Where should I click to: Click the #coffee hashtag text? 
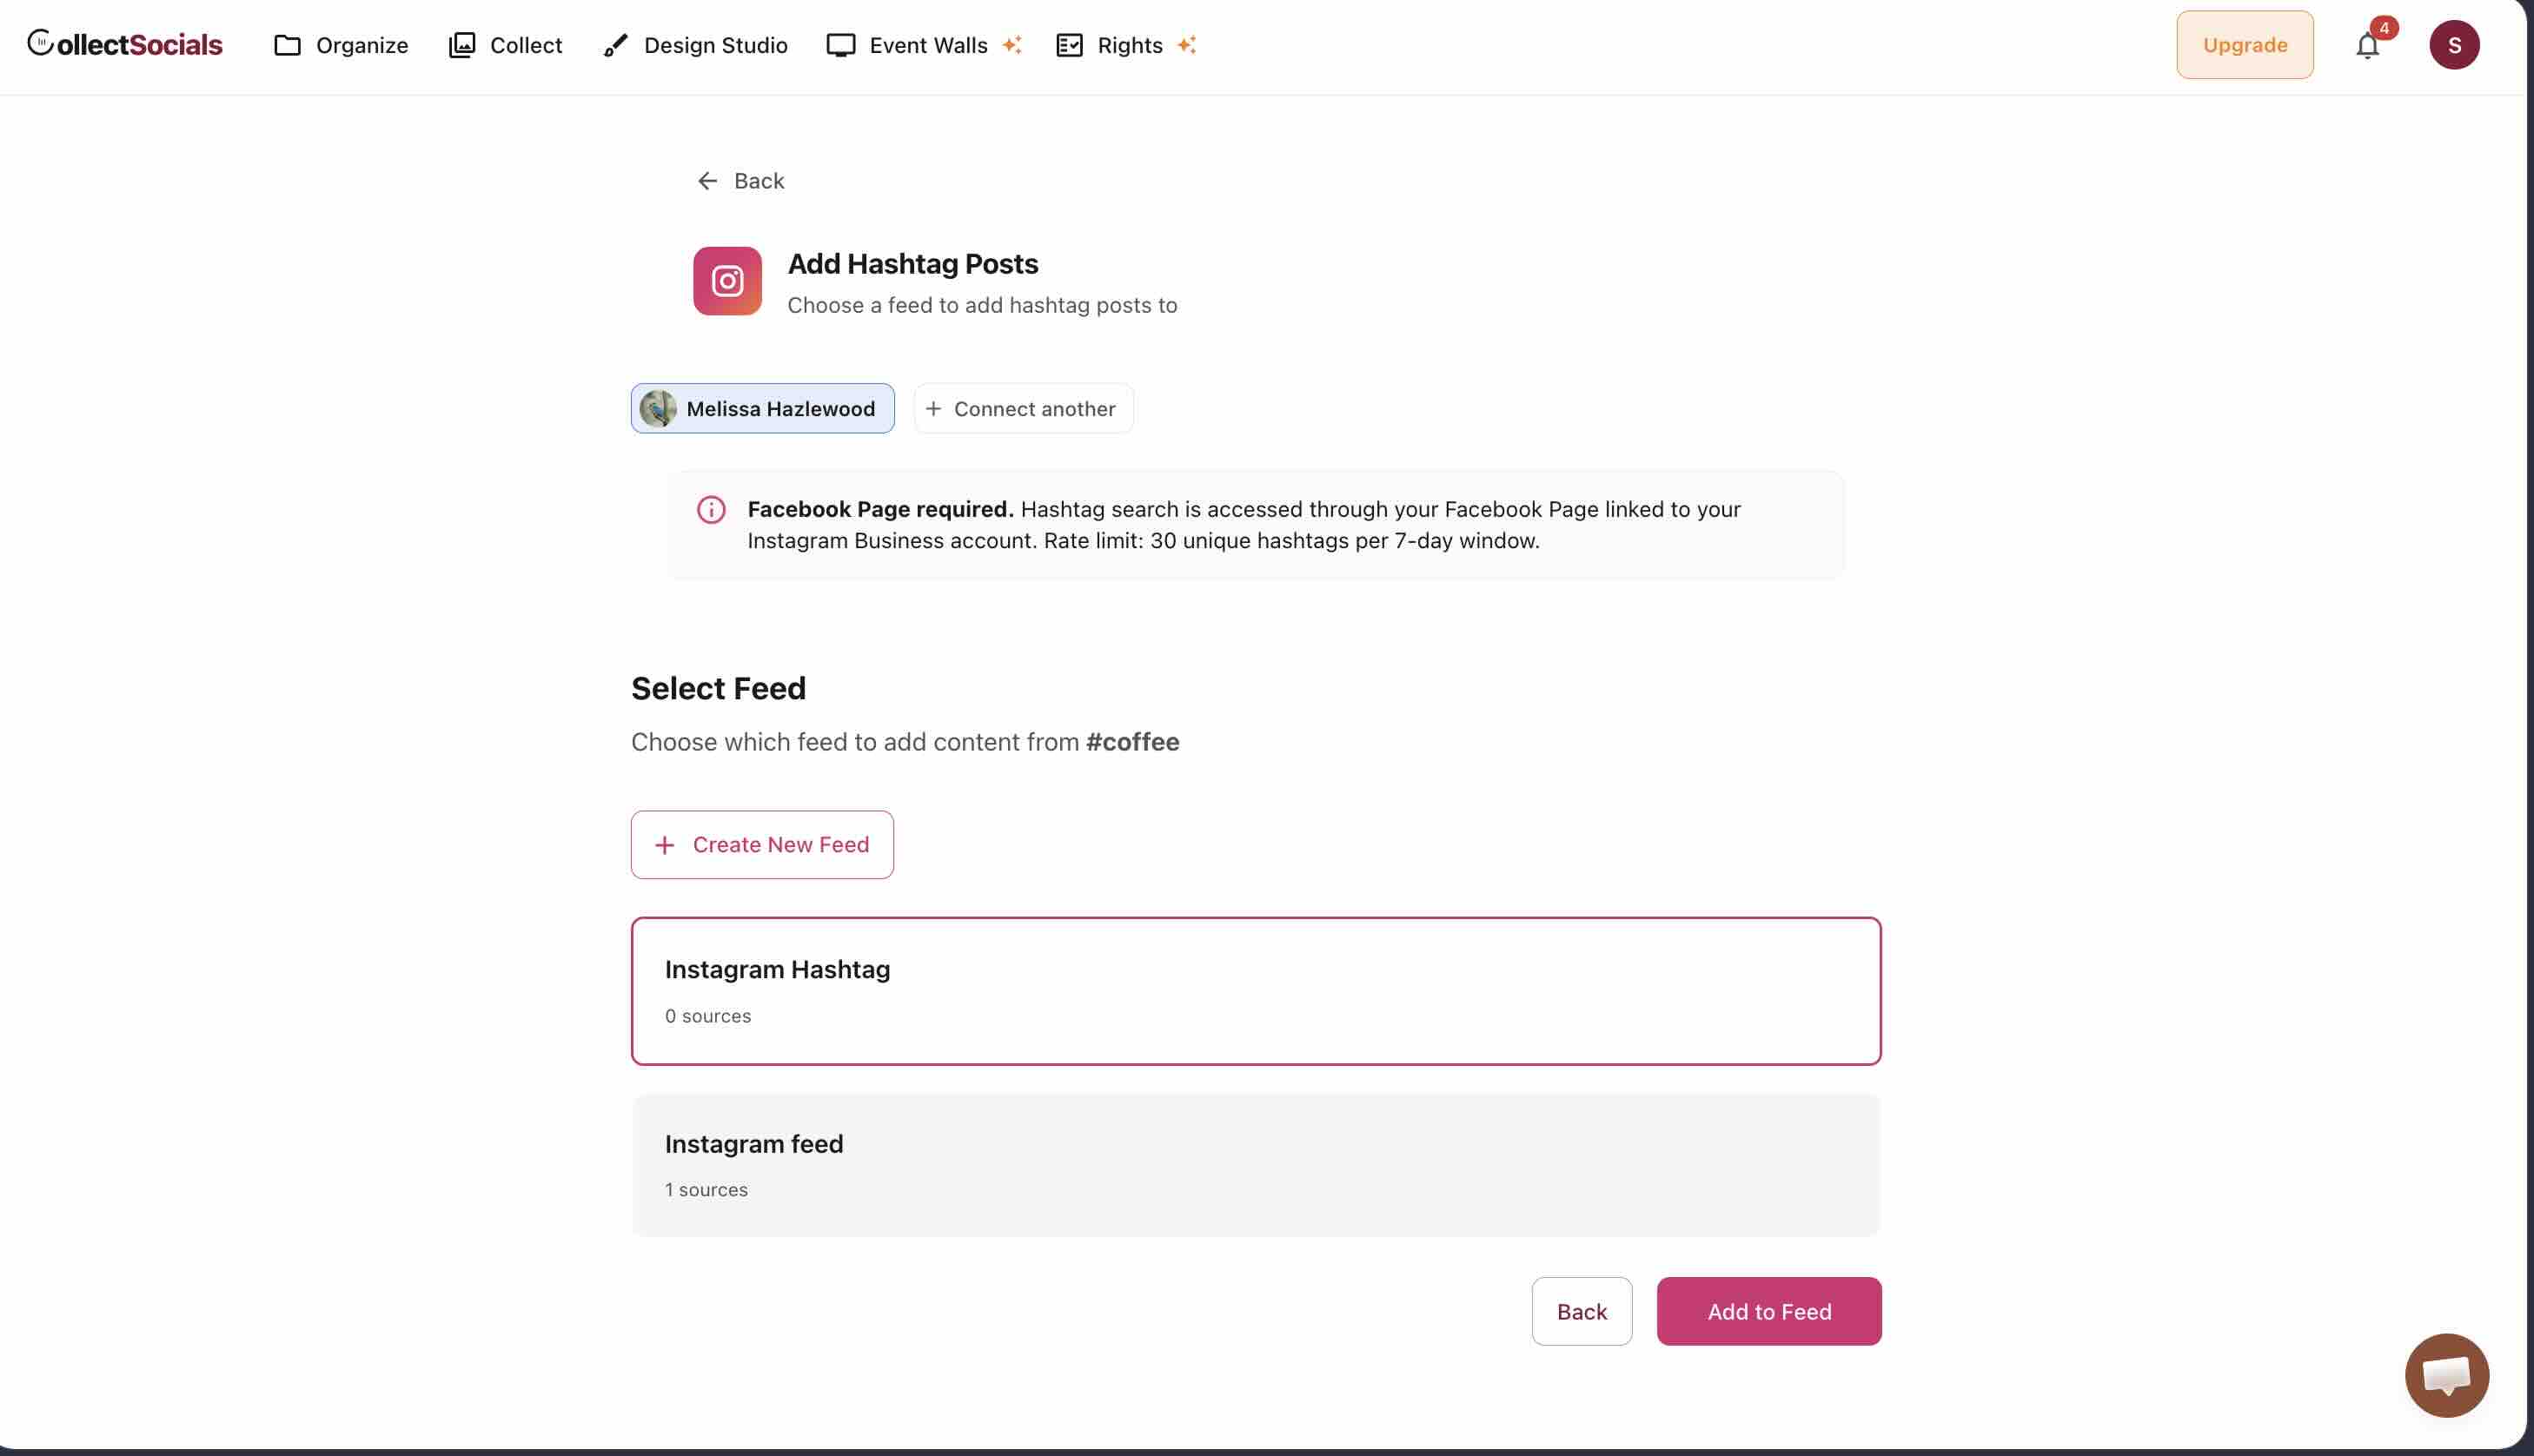tap(1132, 742)
